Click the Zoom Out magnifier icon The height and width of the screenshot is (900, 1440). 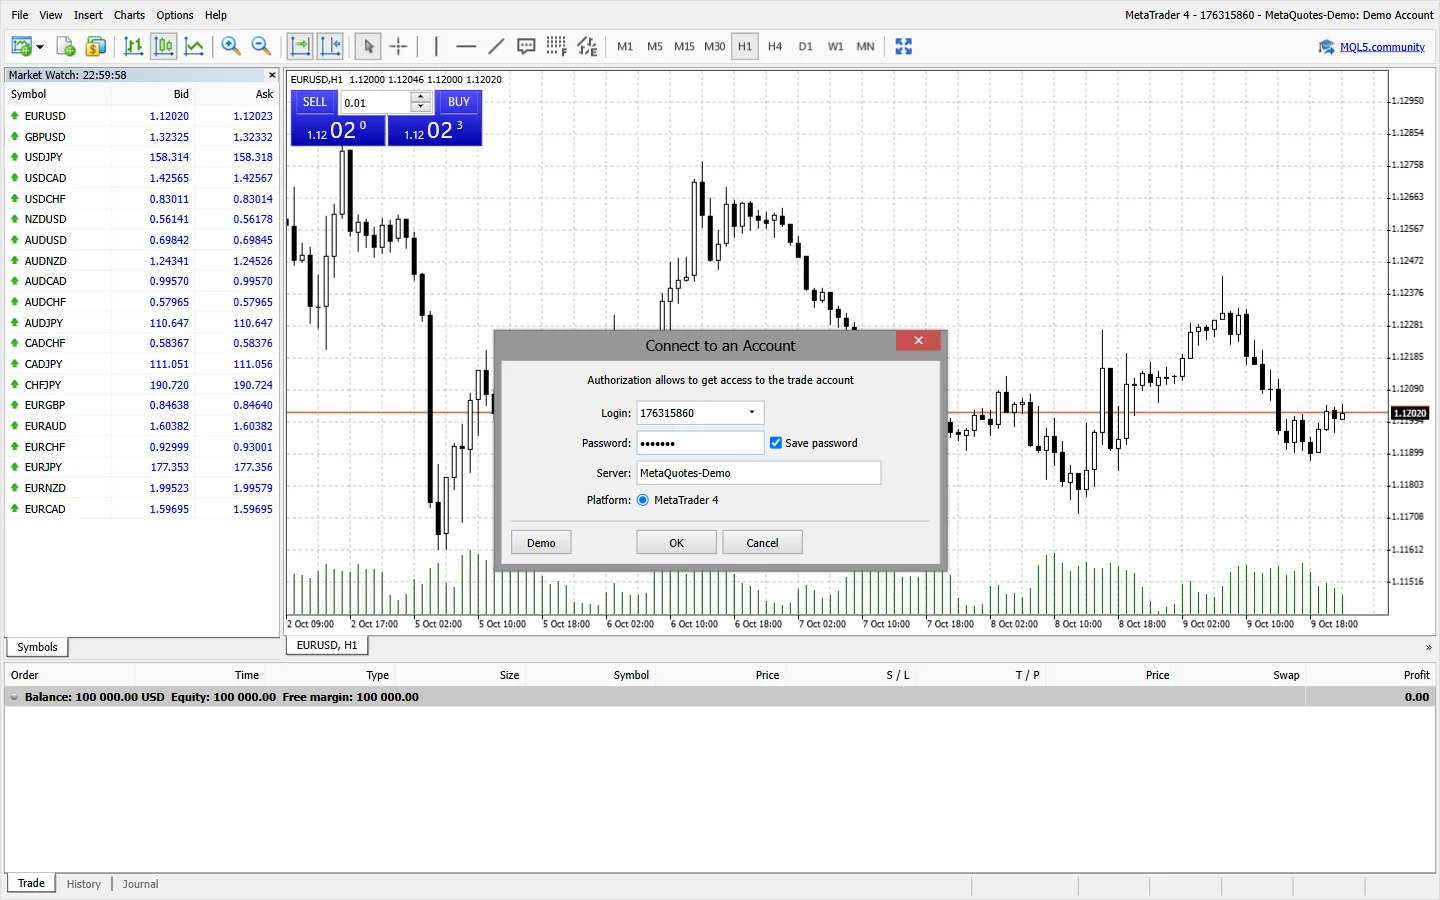(x=261, y=46)
